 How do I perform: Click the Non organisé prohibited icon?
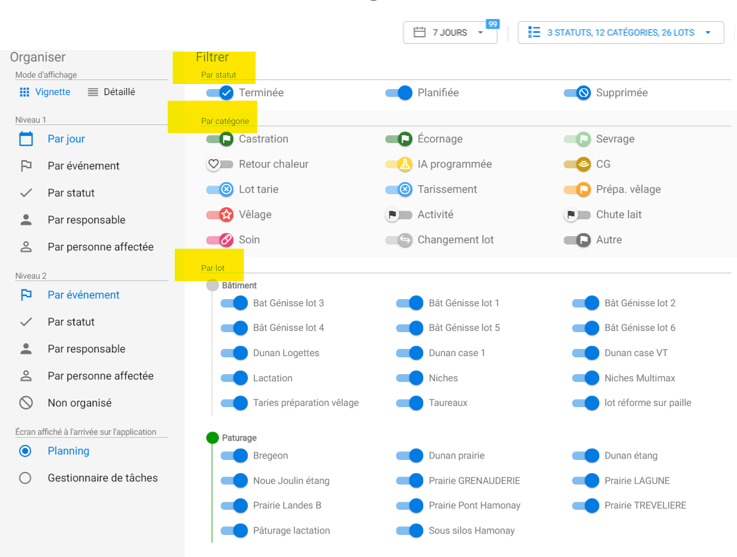(x=26, y=403)
